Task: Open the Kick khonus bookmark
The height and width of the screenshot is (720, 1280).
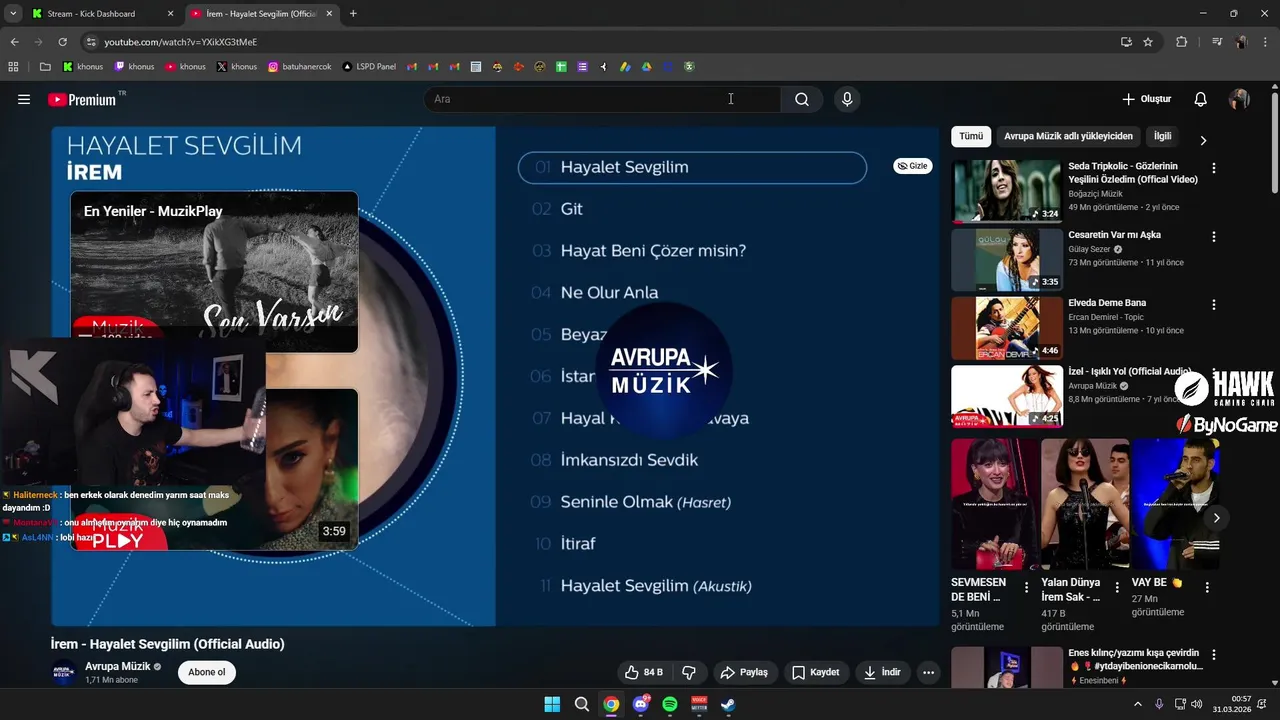Action: pyautogui.click(x=82, y=67)
